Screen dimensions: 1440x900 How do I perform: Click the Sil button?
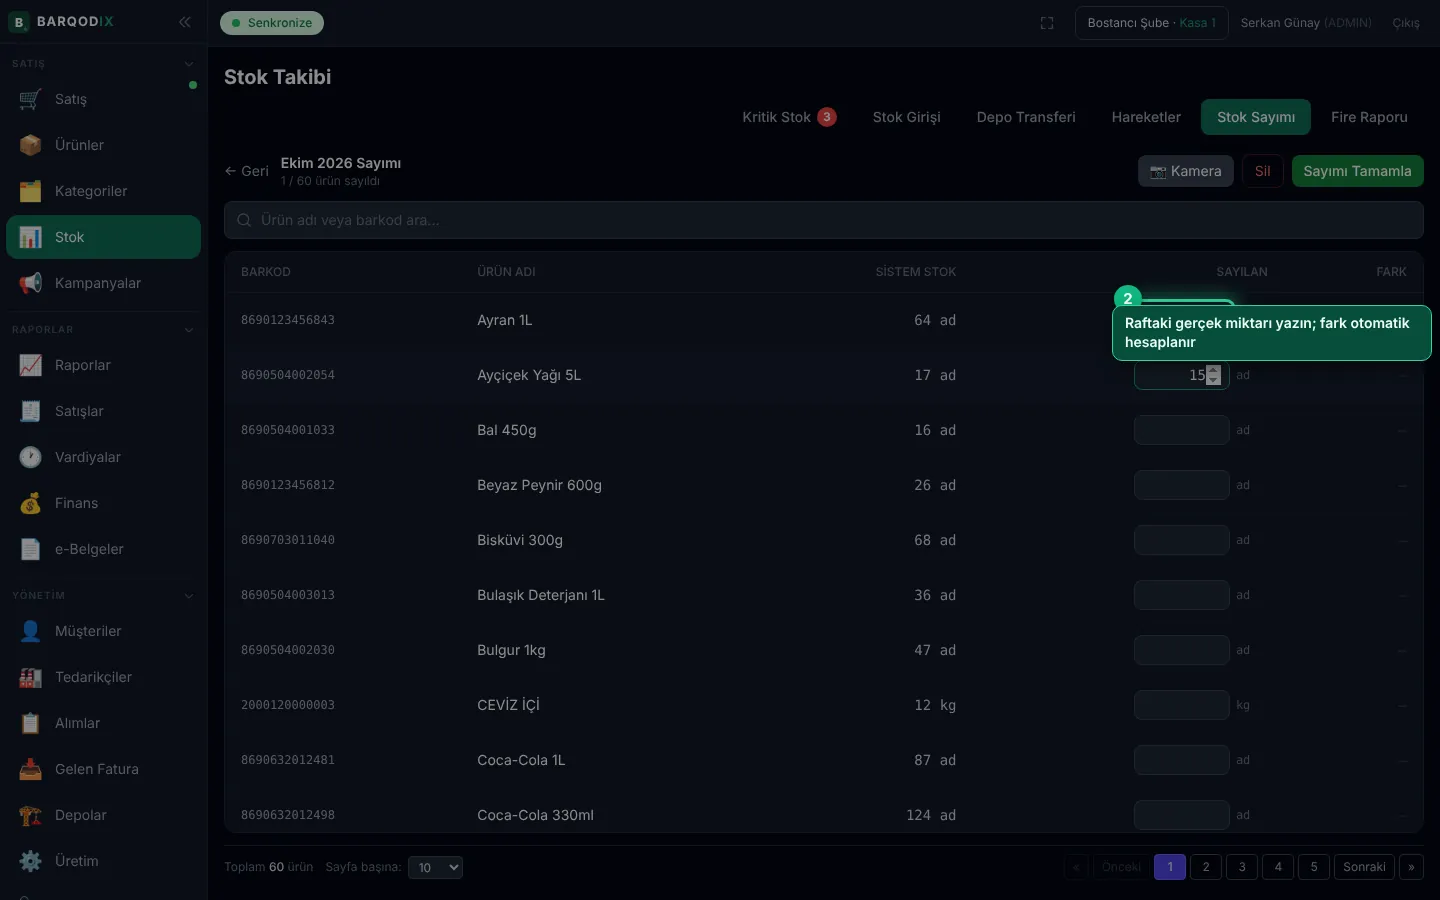1263,171
